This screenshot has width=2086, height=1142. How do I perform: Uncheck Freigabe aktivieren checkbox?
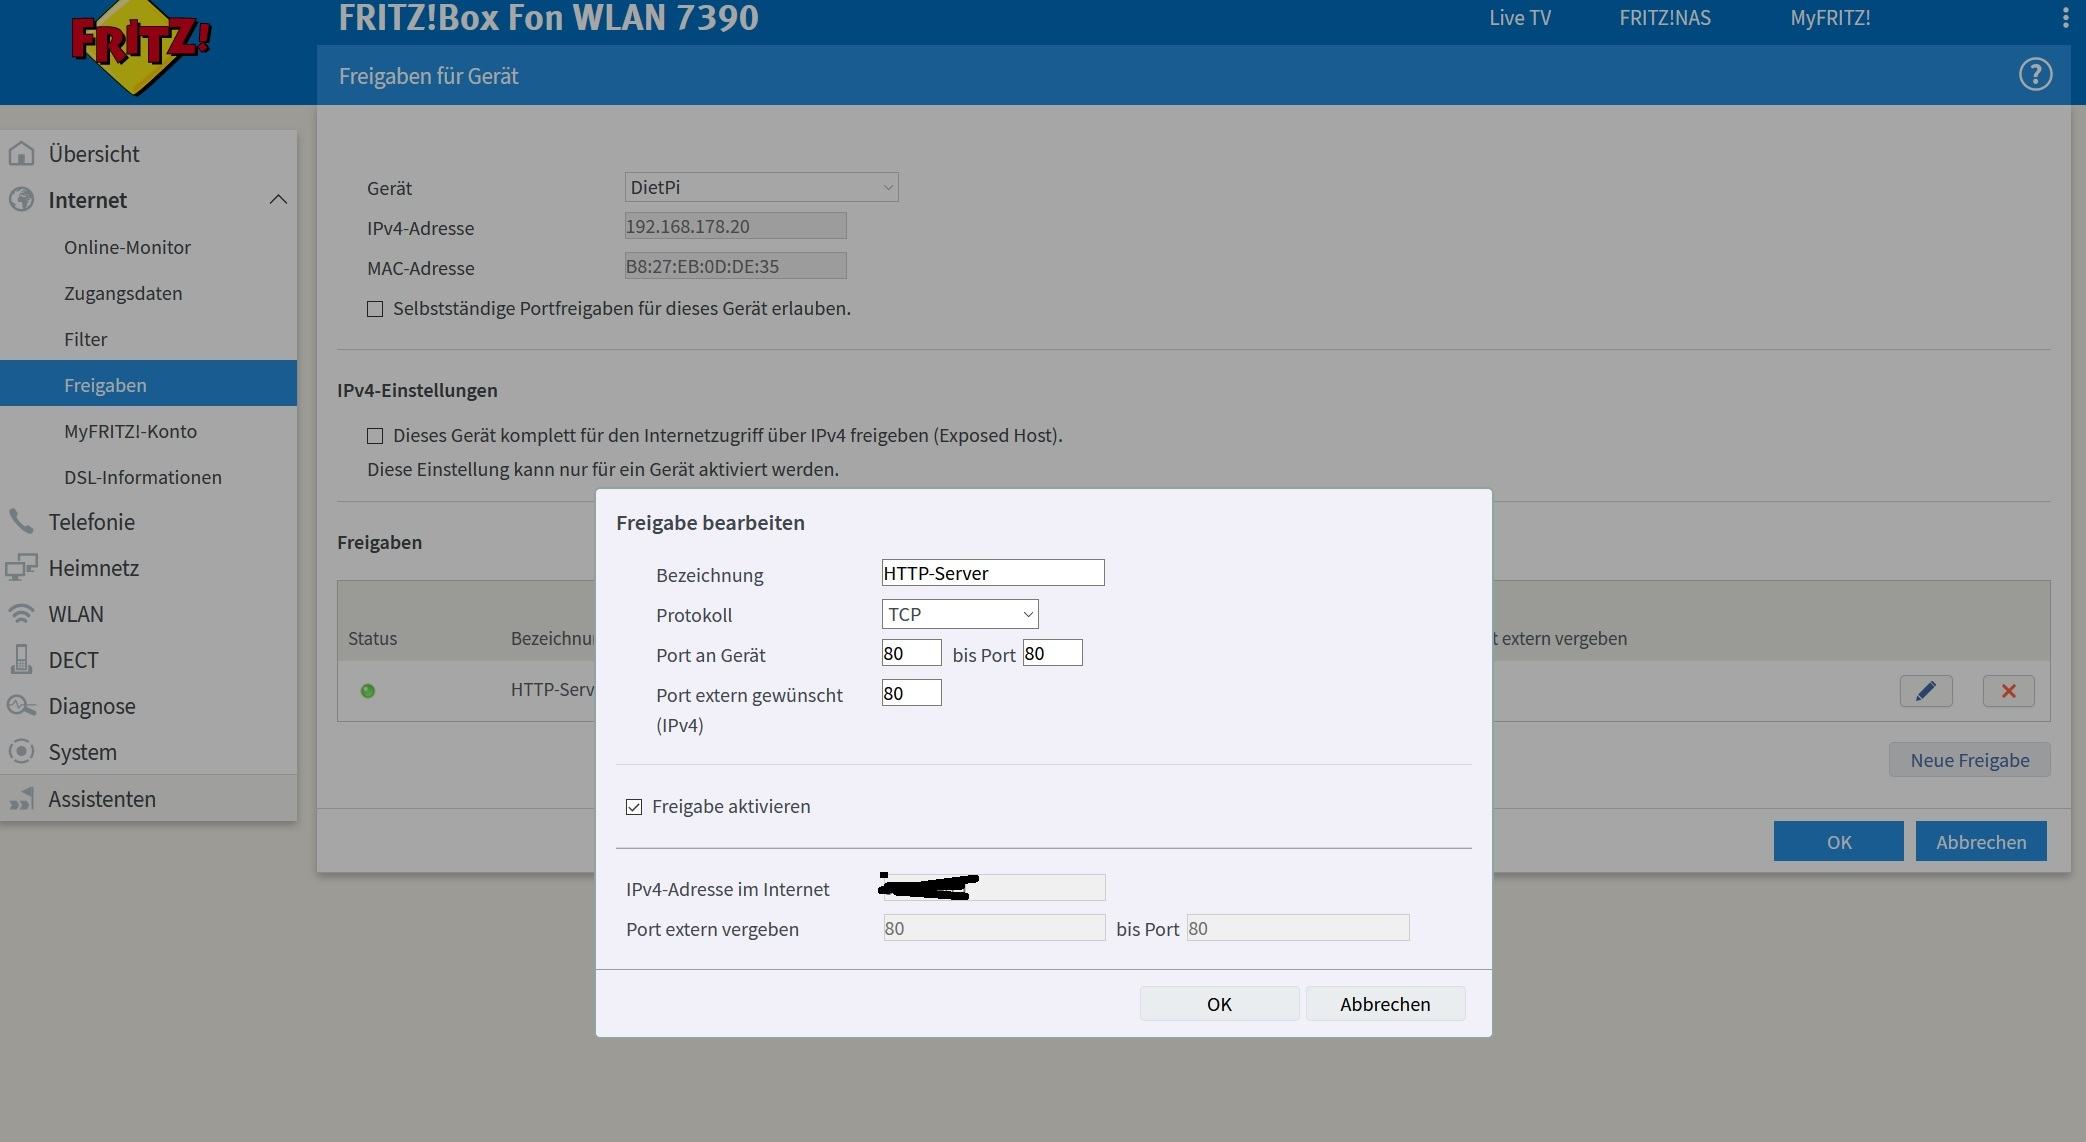pyautogui.click(x=634, y=807)
